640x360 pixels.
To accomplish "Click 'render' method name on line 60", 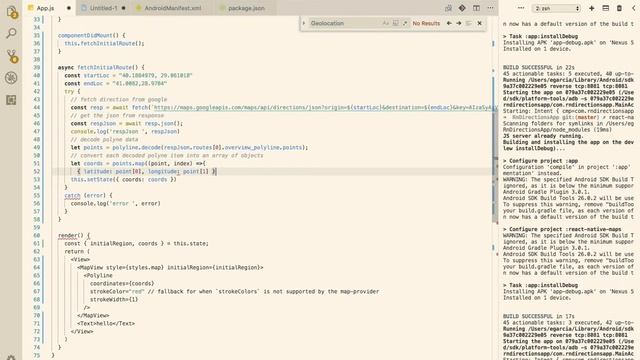I will [x=67, y=236].
